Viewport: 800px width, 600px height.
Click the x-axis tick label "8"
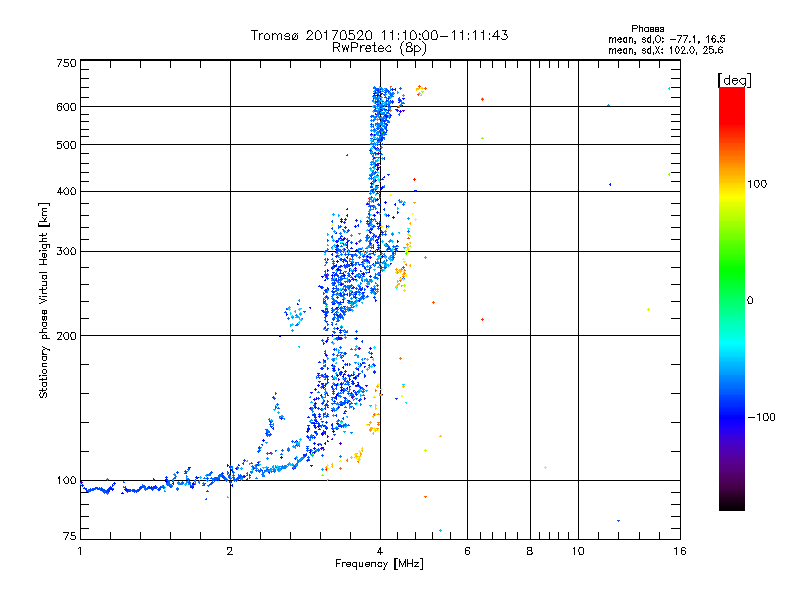point(530,551)
